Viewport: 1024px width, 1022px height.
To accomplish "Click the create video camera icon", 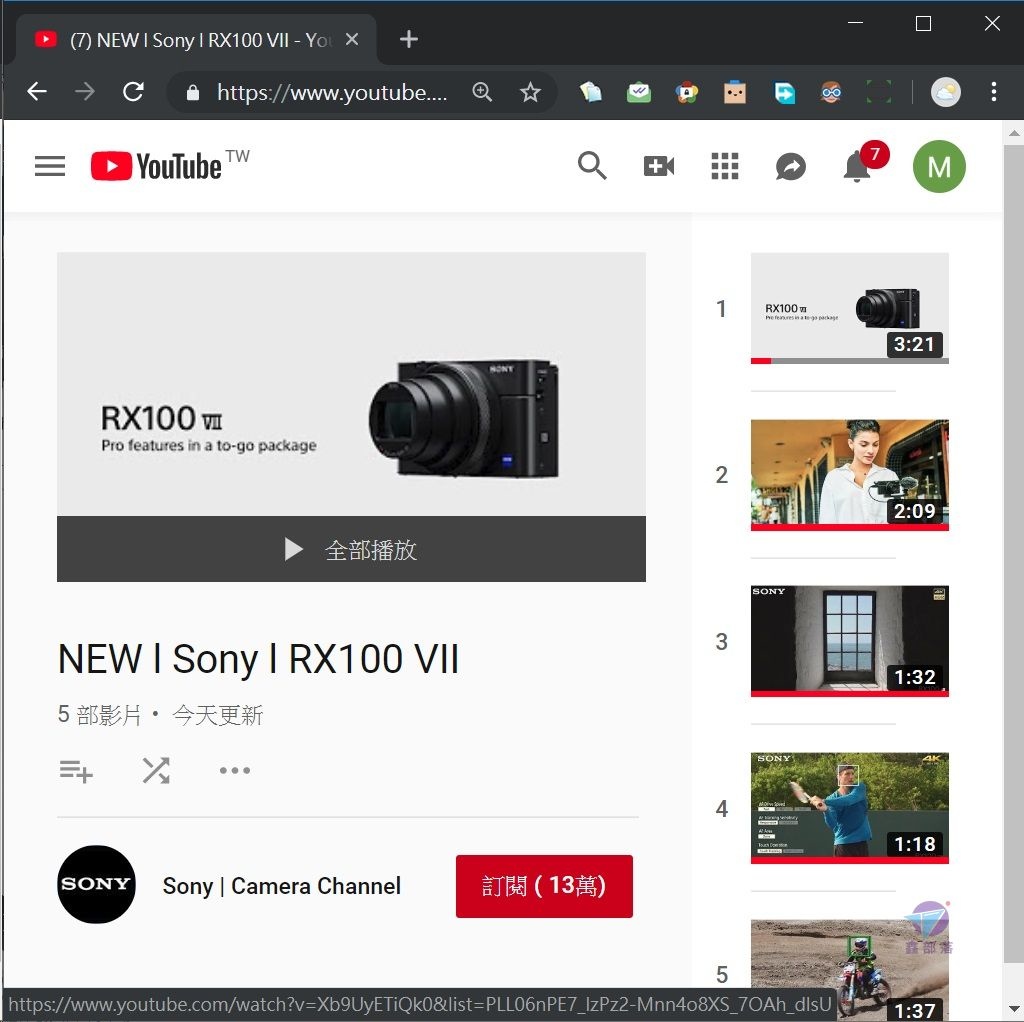I will click(658, 166).
